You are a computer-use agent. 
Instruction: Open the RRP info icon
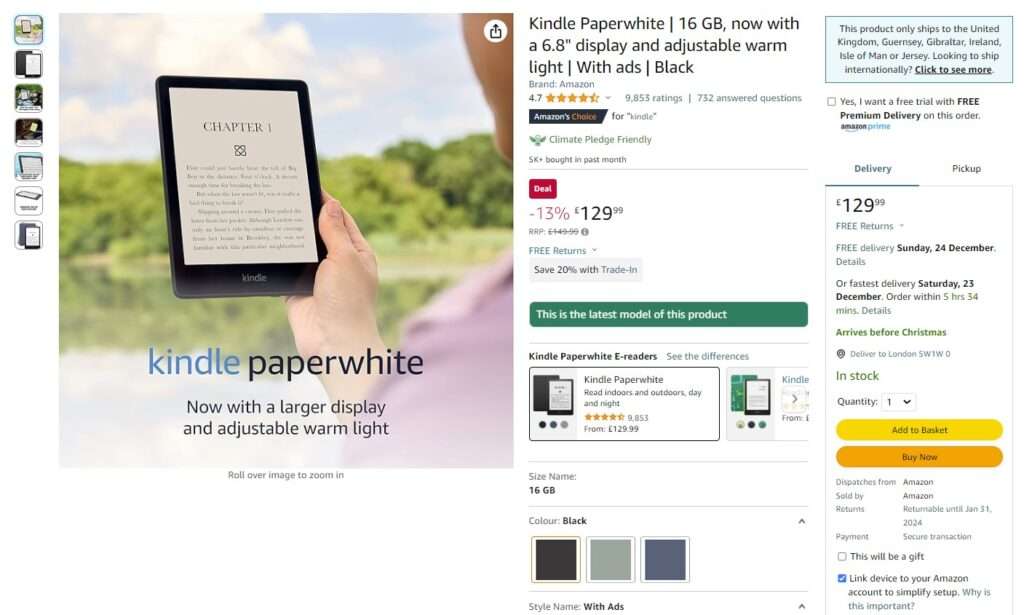pos(585,232)
